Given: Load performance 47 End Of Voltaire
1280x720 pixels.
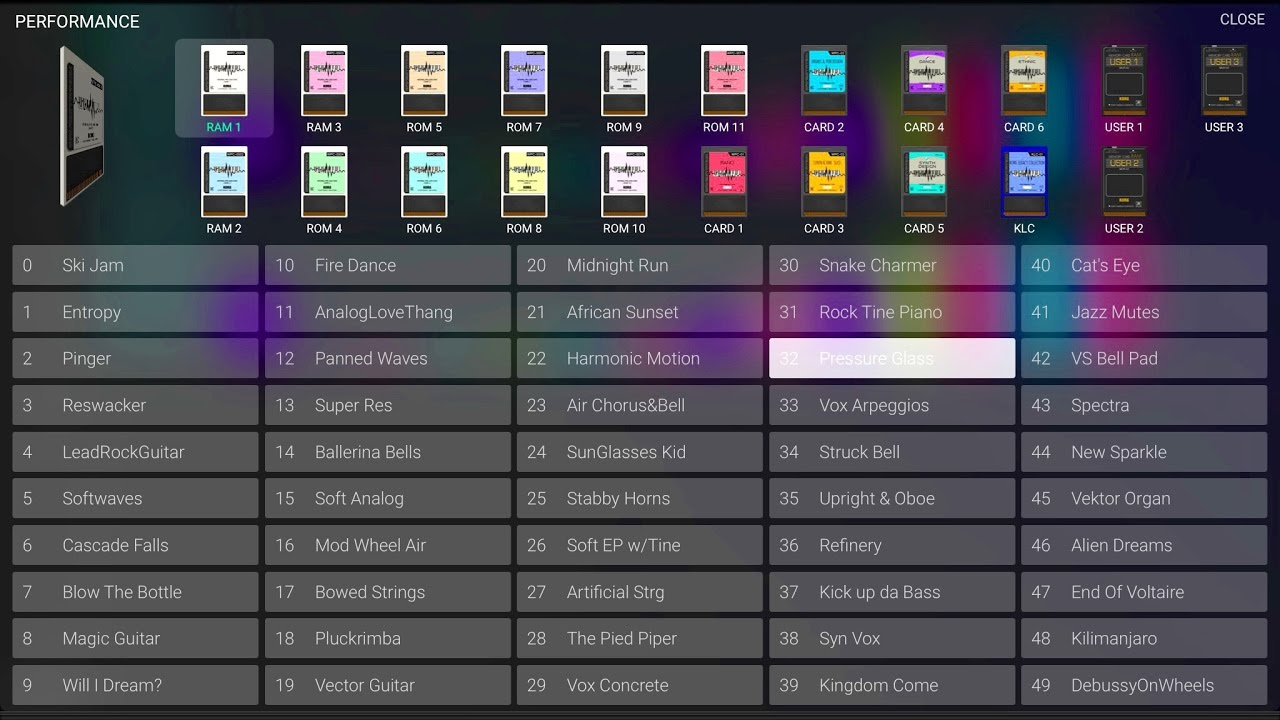Looking at the screenshot, I should pyautogui.click(x=1144, y=592).
